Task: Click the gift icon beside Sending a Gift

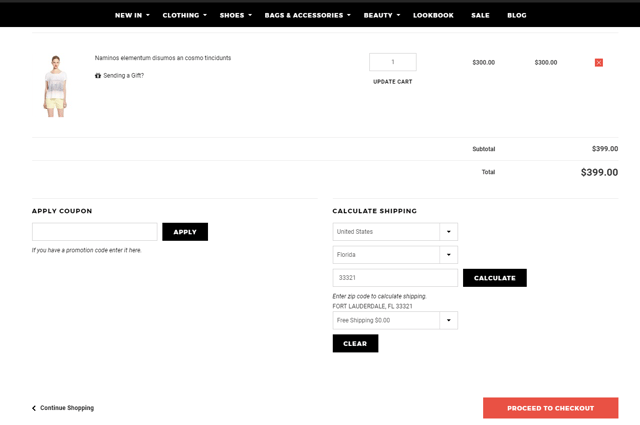Action: (98, 76)
